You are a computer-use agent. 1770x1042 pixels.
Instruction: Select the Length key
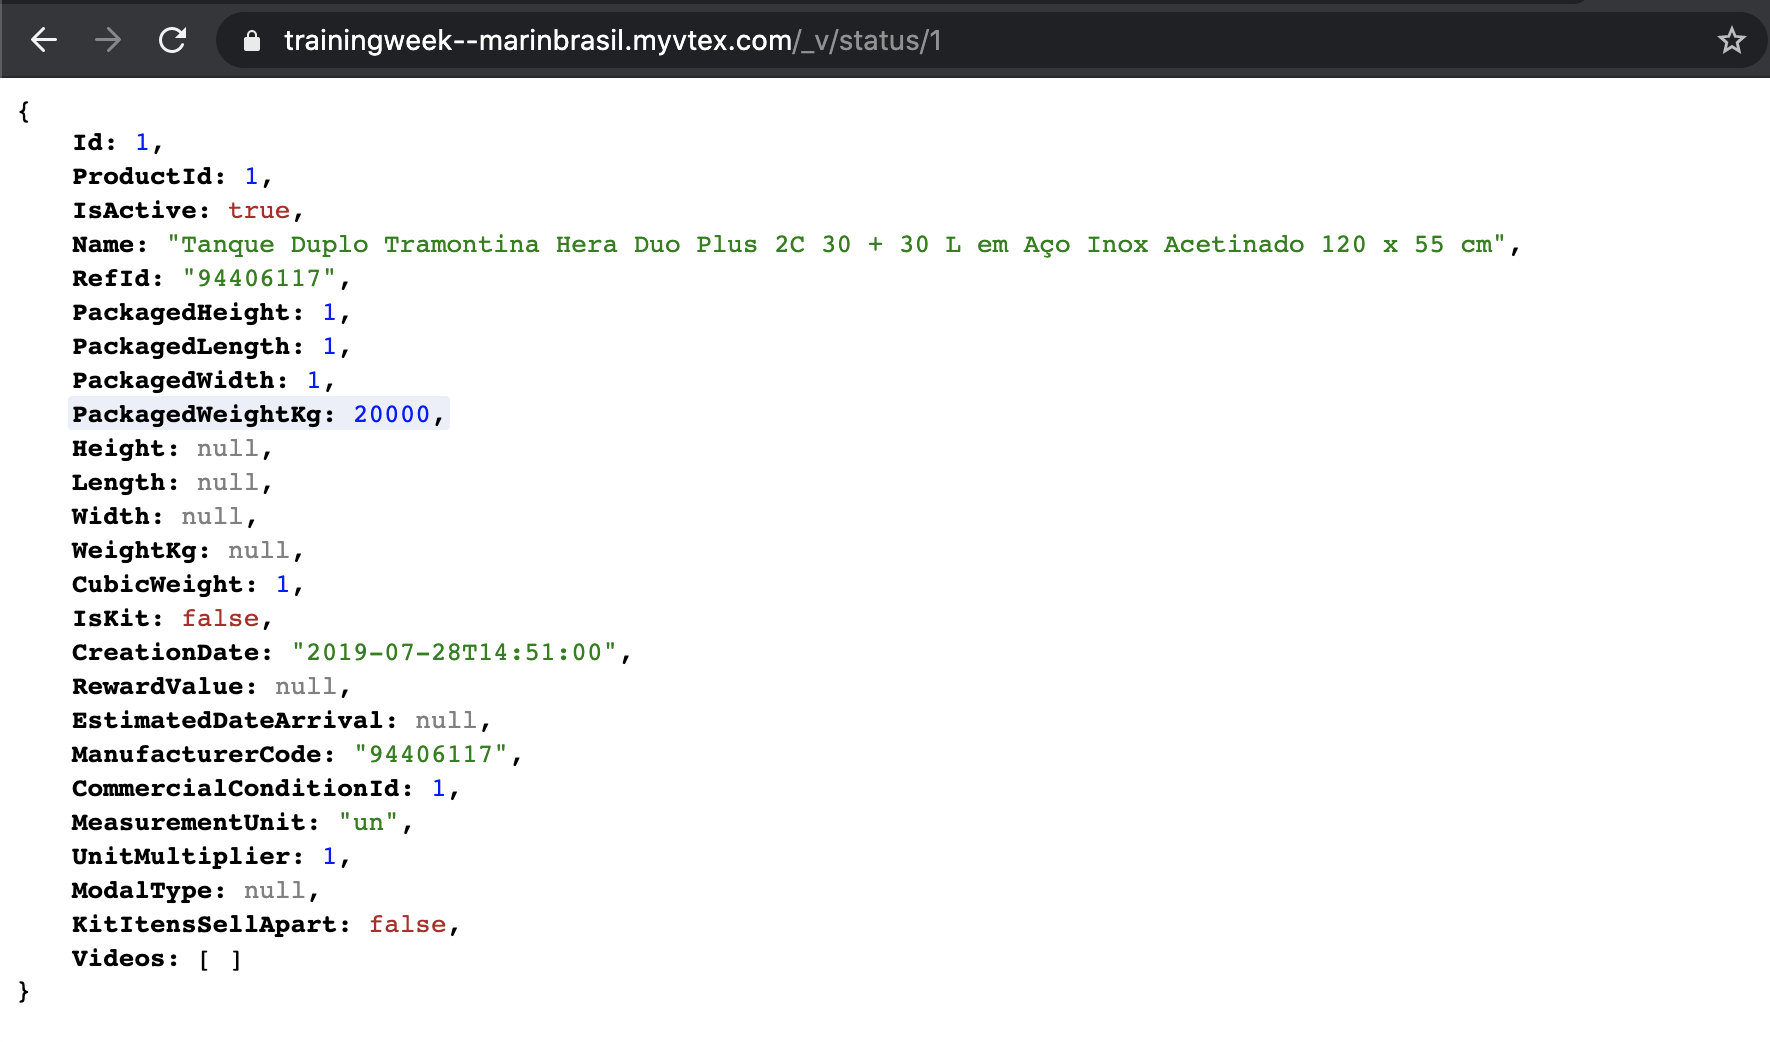[x=125, y=483]
